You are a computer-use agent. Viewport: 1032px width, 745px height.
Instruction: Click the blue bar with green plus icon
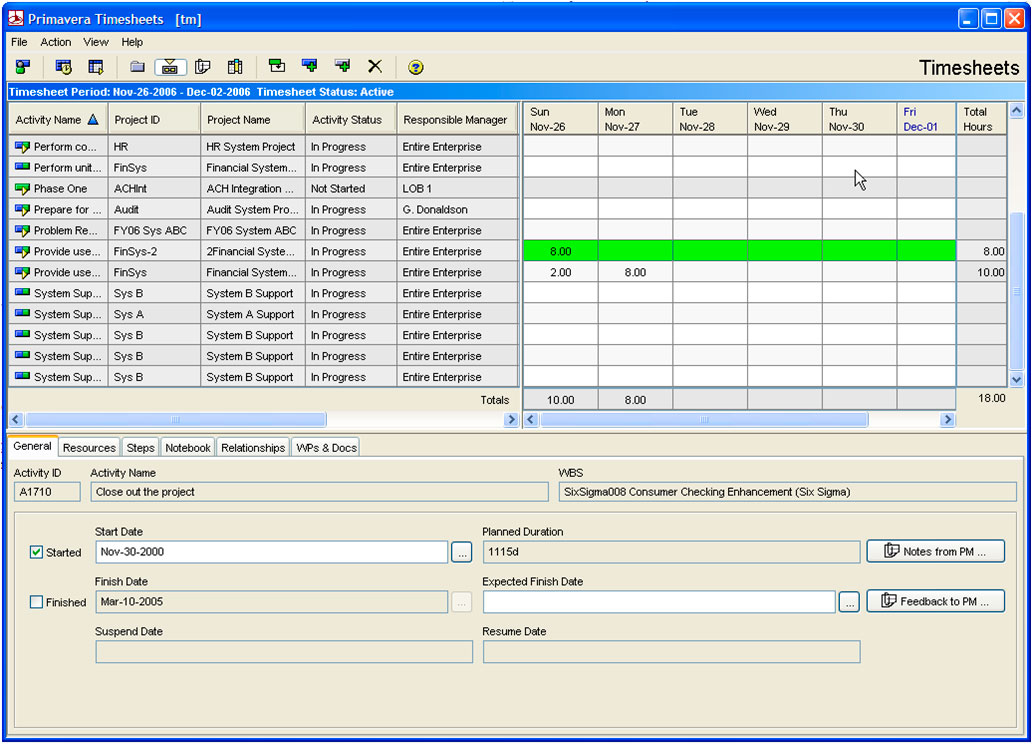point(309,66)
